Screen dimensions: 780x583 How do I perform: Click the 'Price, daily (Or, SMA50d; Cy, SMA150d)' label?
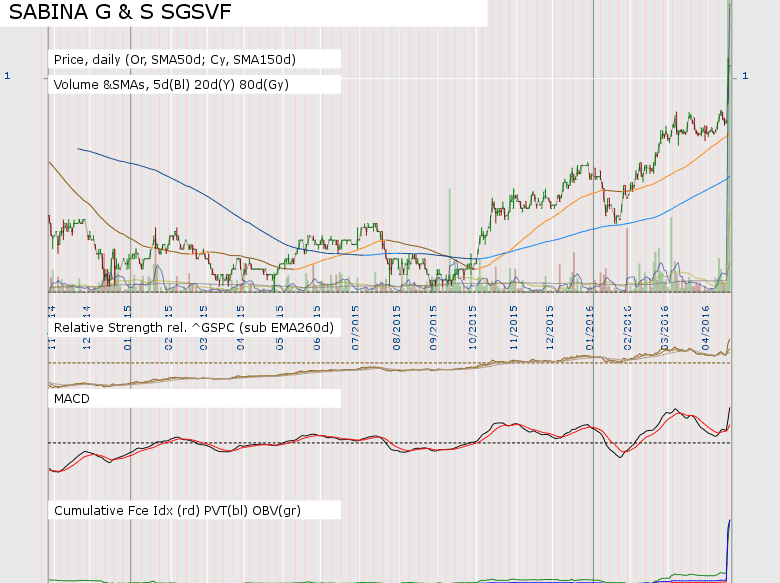[175, 60]
